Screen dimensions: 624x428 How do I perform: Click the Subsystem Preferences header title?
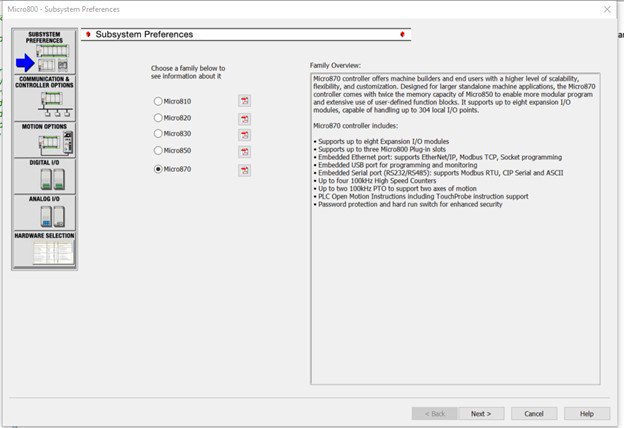pos(144,35)
